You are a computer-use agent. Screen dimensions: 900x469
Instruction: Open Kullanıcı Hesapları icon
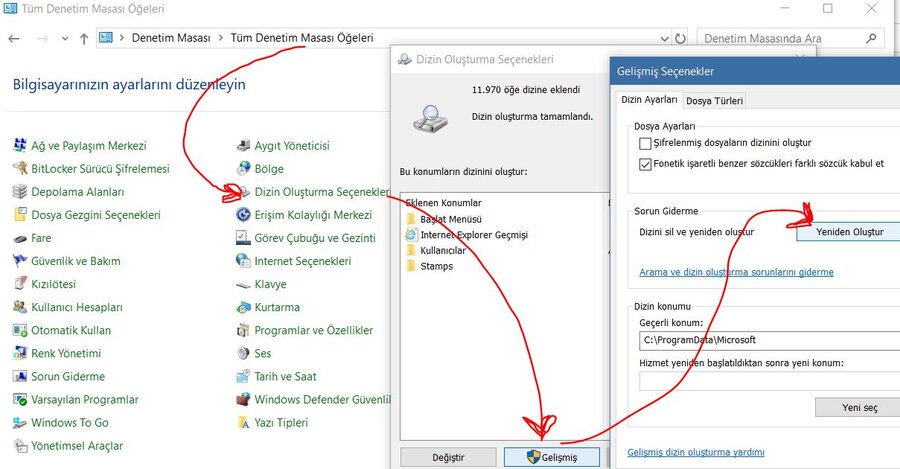tap(20, 307)
